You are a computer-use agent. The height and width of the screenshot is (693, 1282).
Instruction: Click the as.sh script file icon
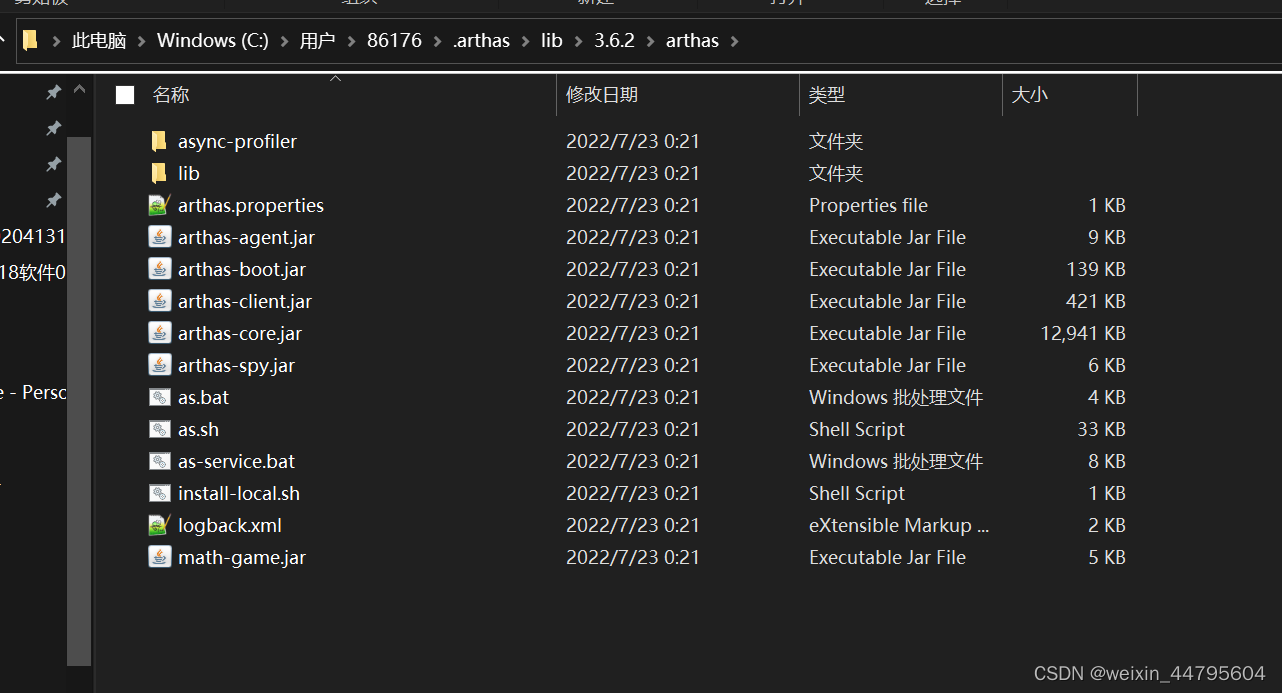point(159,429)
